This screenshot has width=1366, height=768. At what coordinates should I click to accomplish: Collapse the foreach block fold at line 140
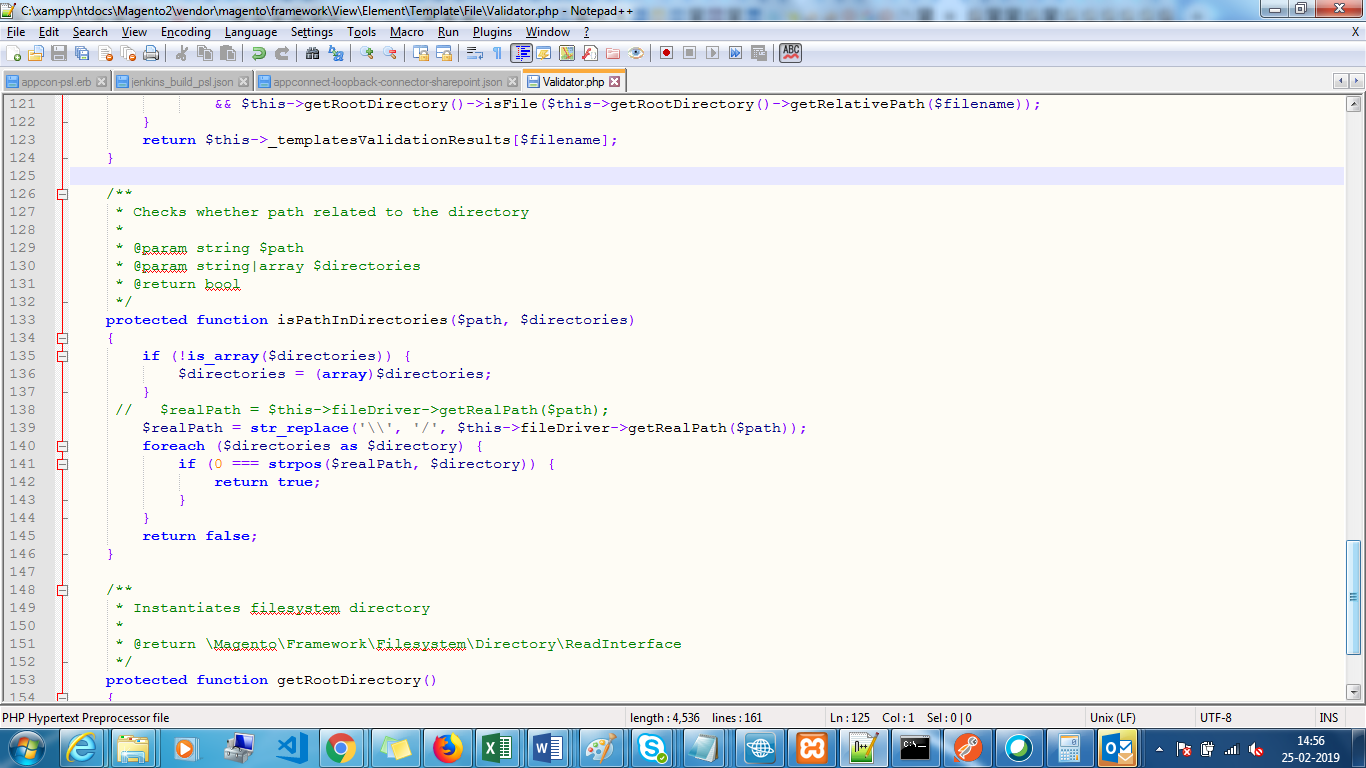pyautogui.click(x=62, y=446)
